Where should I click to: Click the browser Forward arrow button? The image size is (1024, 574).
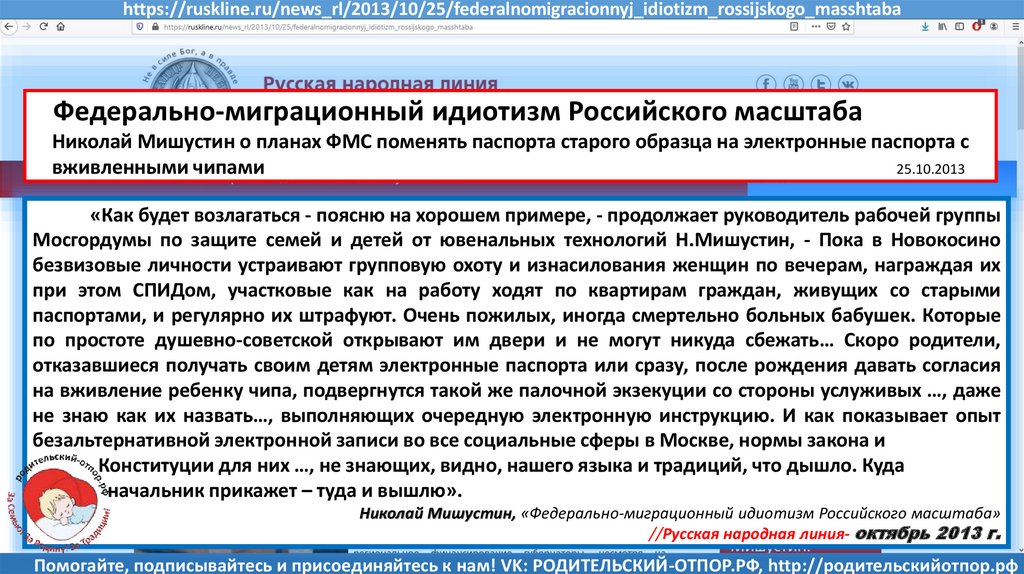point(26,27)
